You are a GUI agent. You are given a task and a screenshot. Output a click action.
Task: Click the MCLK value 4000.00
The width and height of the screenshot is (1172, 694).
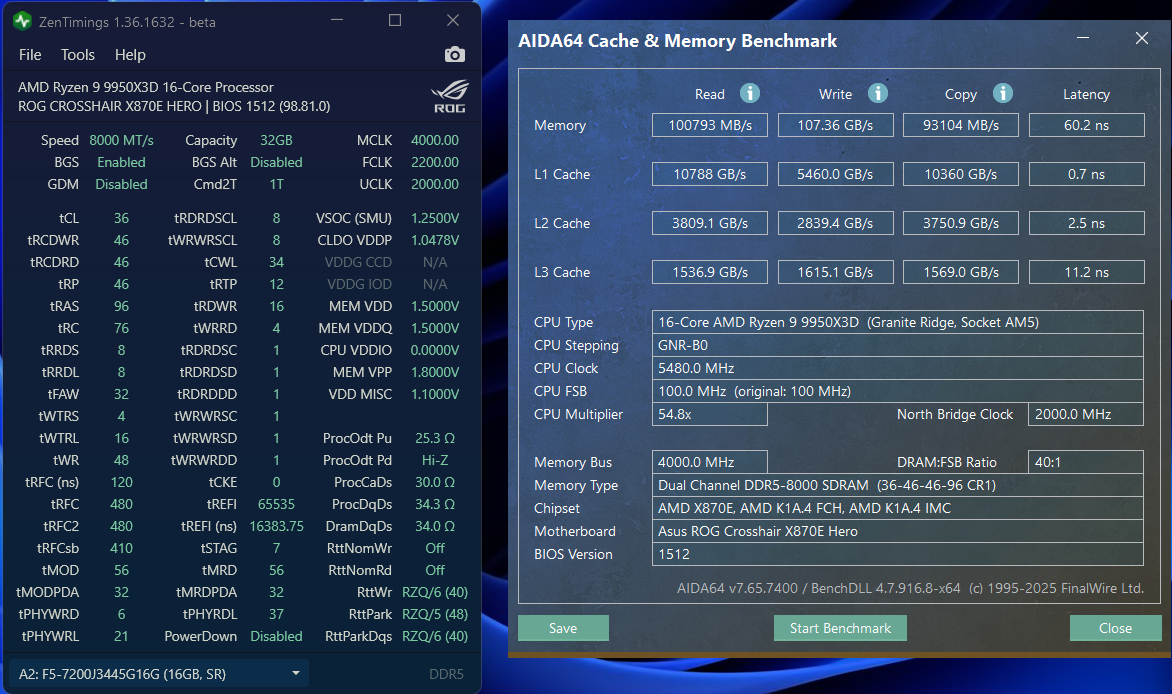click(435, 140)
